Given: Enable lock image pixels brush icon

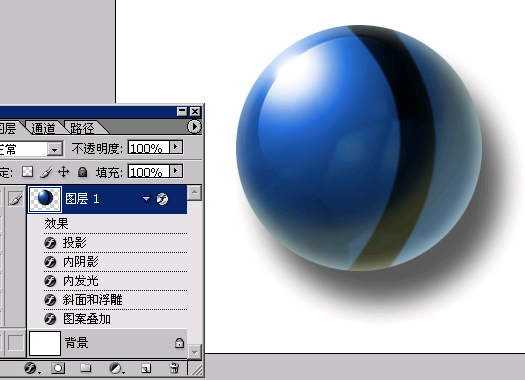Looking at the screenshot, I should pos(46,172).
